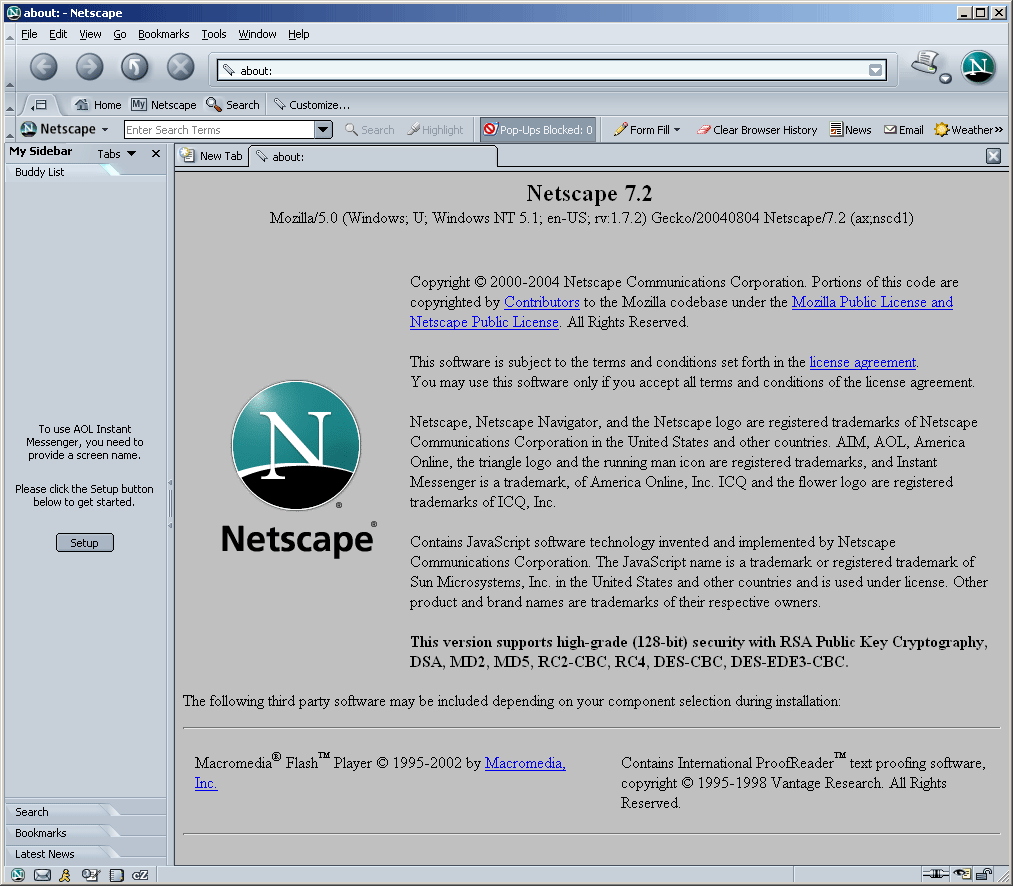Open AOL Instant Messenger running man icon
The width and height of the screenshot is (1013, 886).
click(65, 875)
